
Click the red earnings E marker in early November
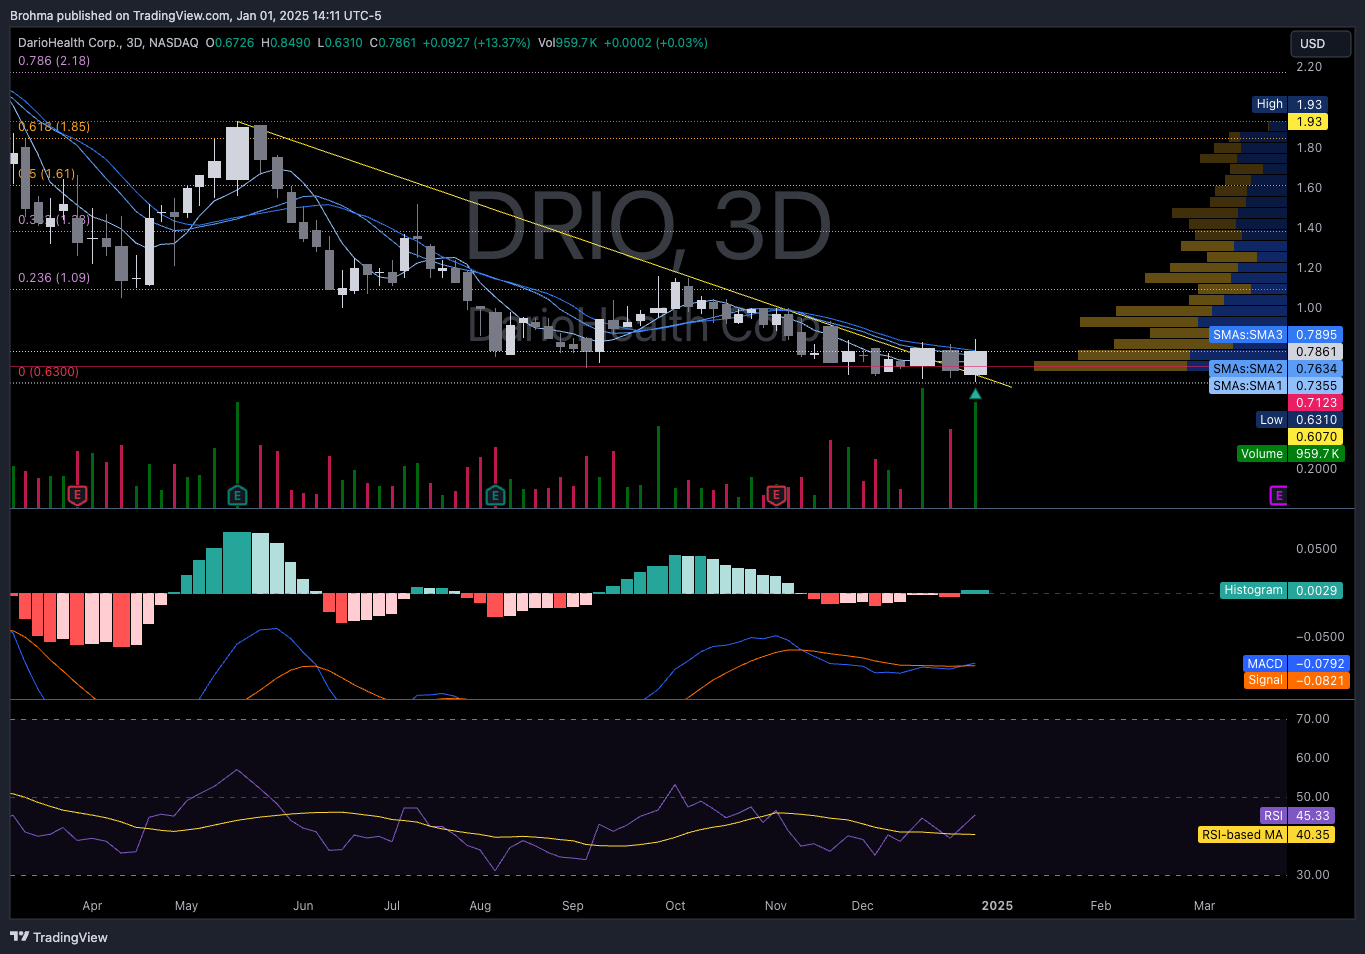click(x=776, y=495)
